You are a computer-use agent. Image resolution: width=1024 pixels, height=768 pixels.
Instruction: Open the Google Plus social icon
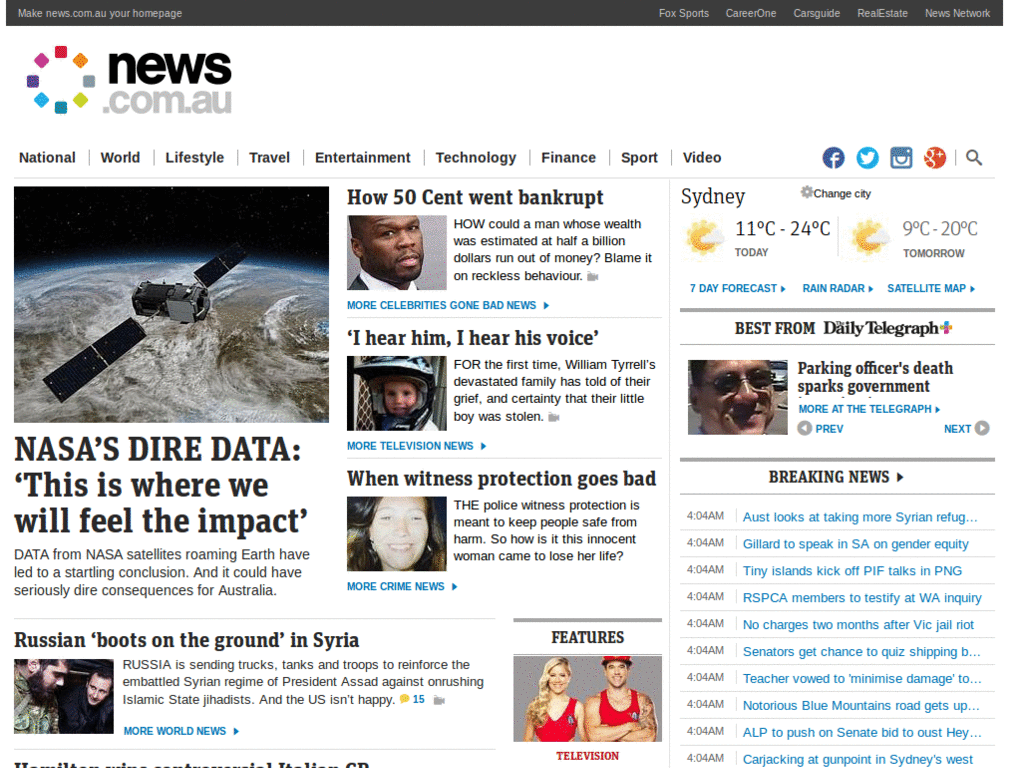(x=935, y=157)
